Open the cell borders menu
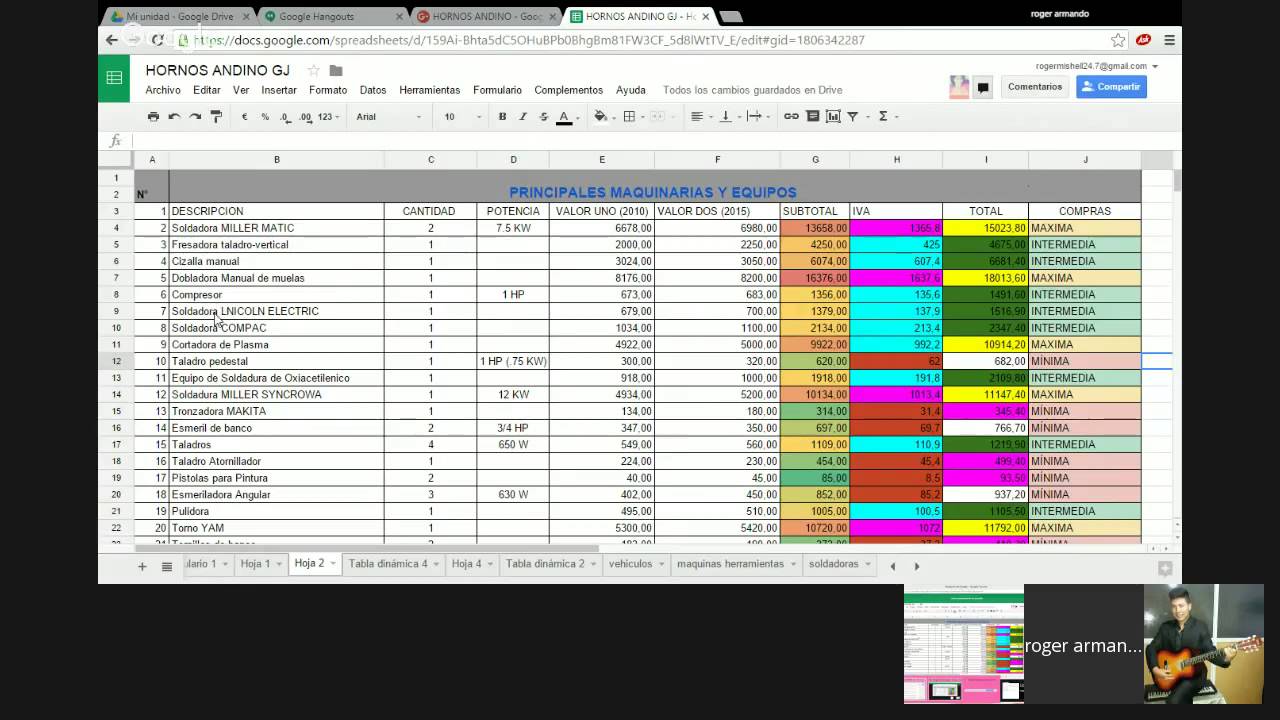The width and height of the screenshot is (1280, 720). point(631,117)
